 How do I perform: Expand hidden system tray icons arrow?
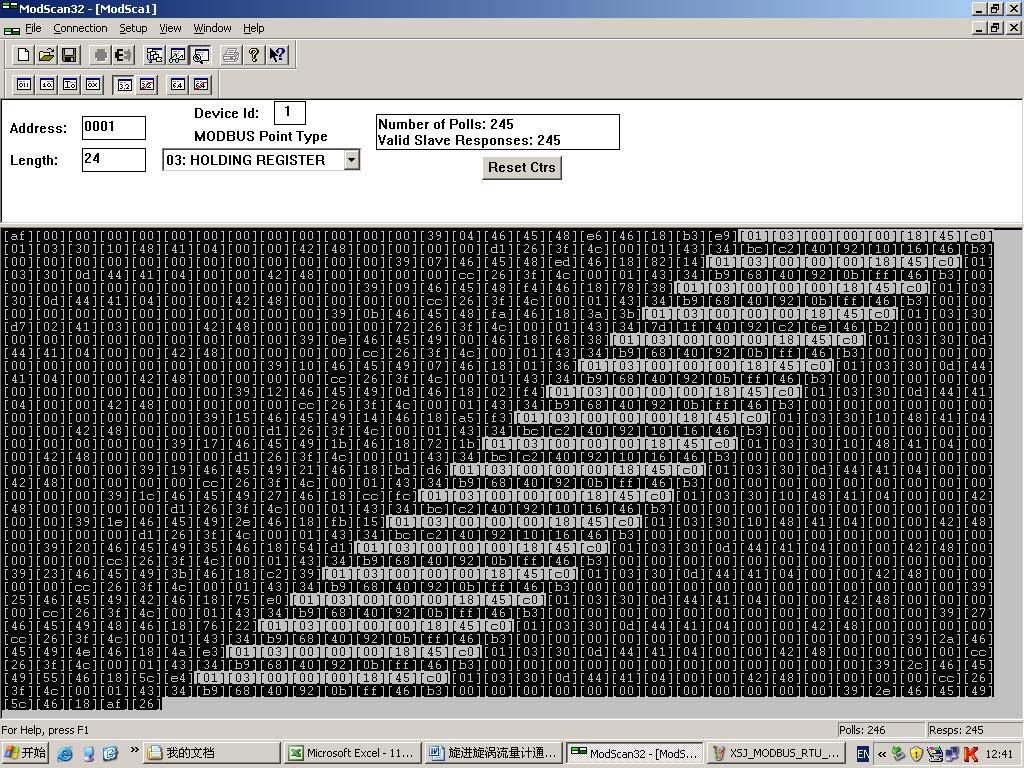pos(882,753)
